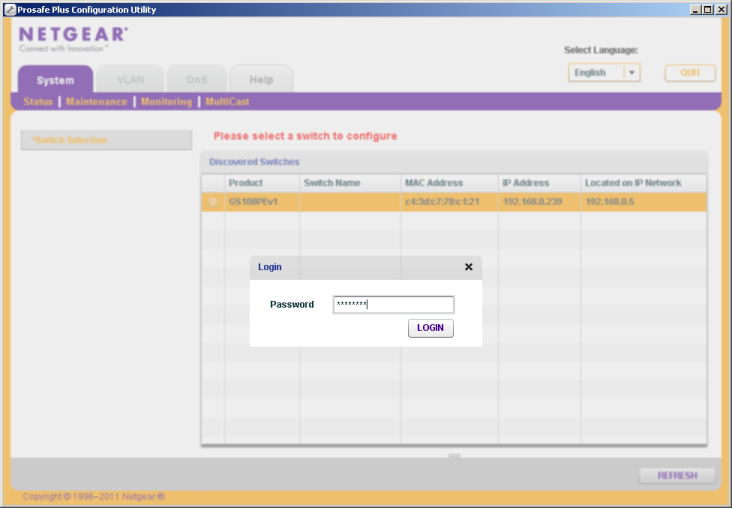Open the Monitoring submenu
Screen dimensions: 732x508
pos(166,102)
